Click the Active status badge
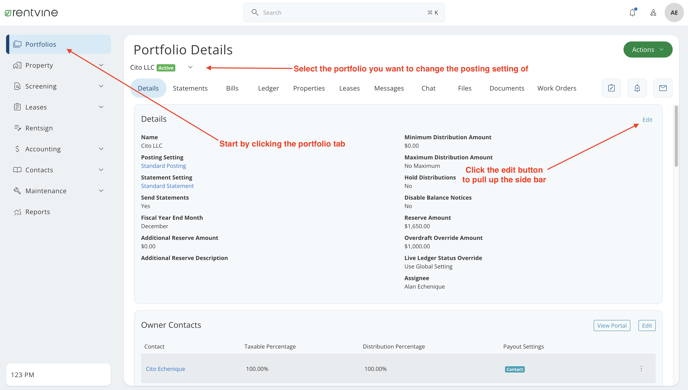688x390 pixels. click(166, 68)
